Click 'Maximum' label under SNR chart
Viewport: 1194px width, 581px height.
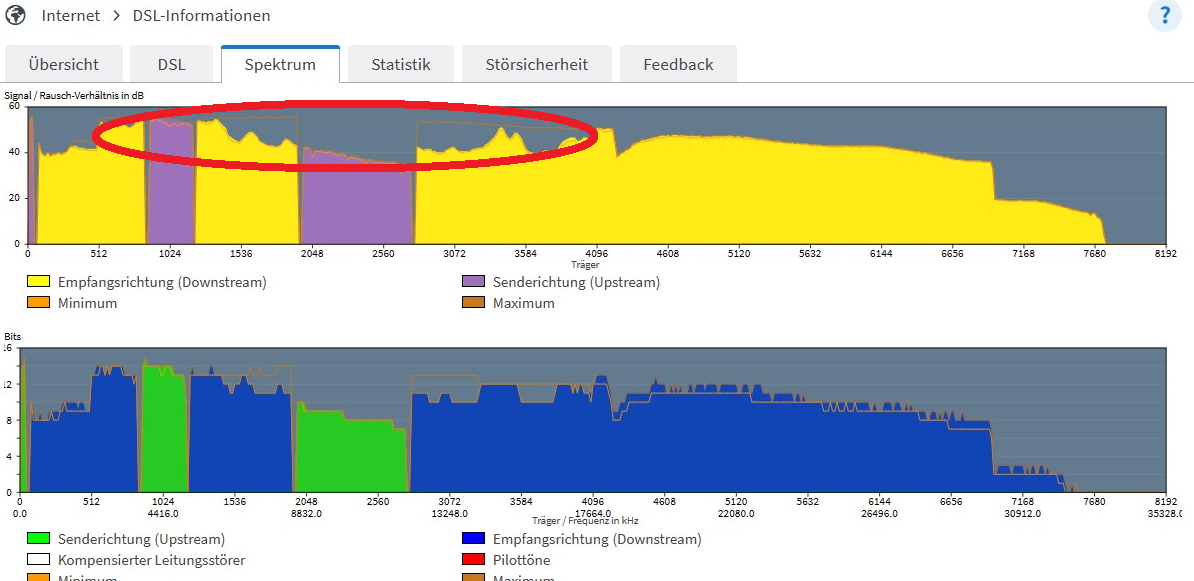click(524, 303)
